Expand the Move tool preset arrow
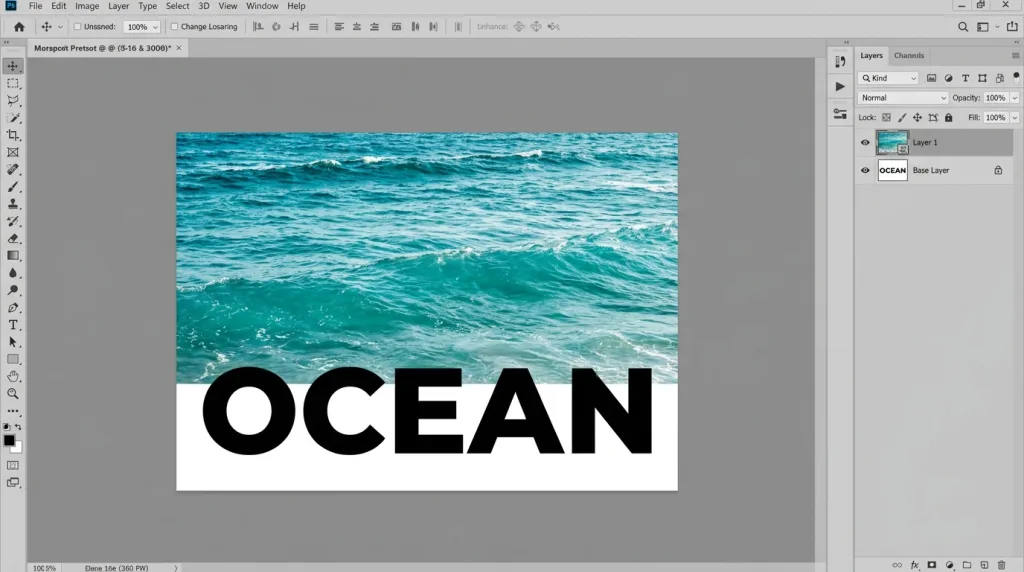1024x572 pixels. (60, 27)
